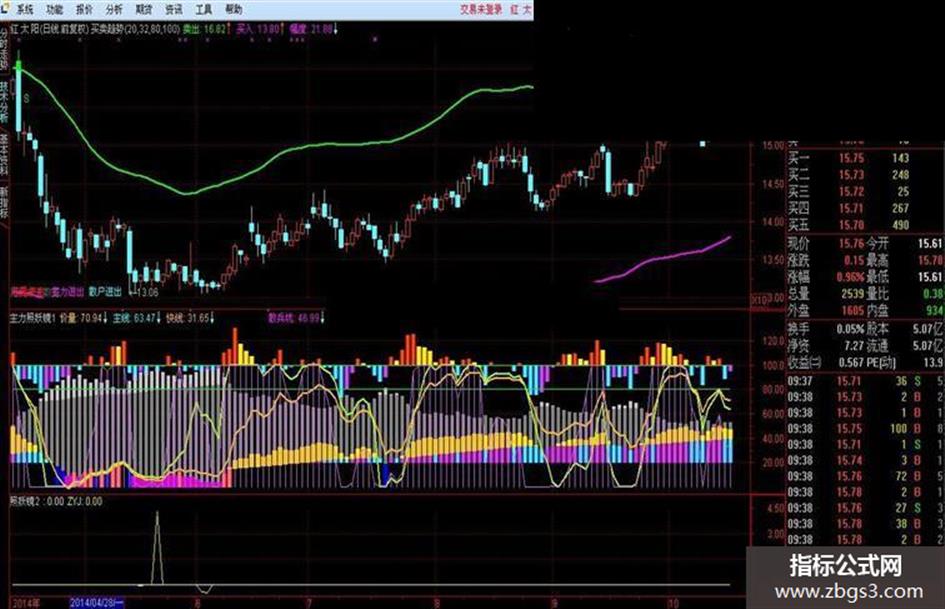Click the 卖出 16.82 indicator value
945x609 pixels.
[x=205, y=28]
